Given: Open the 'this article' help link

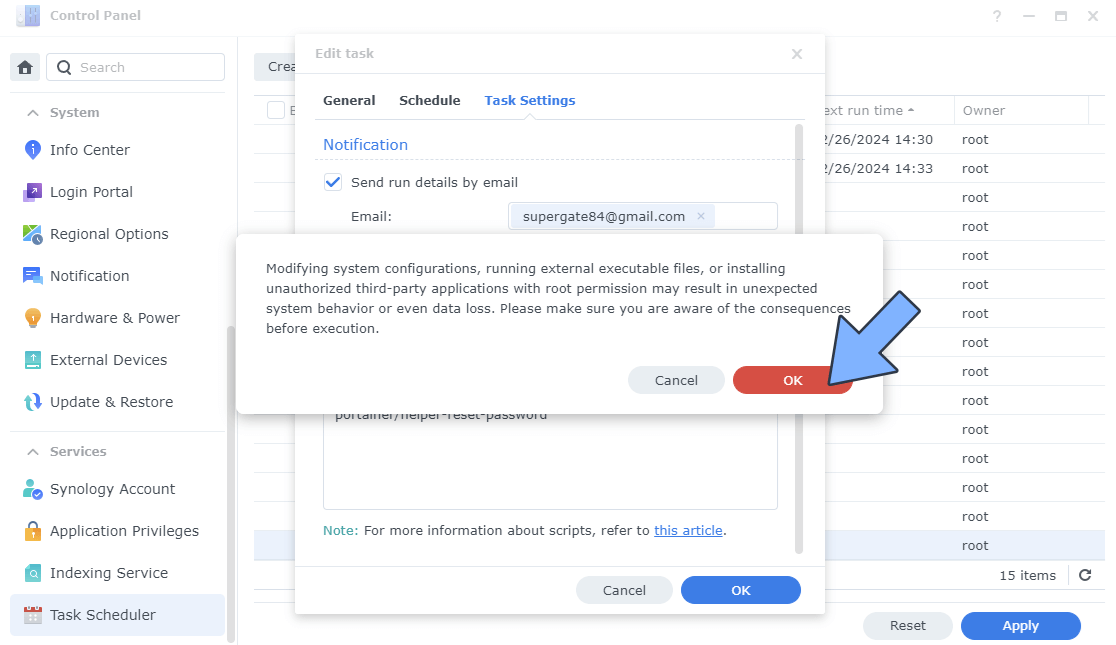Looking at the screenshot, I should click(x=688, y=530).
